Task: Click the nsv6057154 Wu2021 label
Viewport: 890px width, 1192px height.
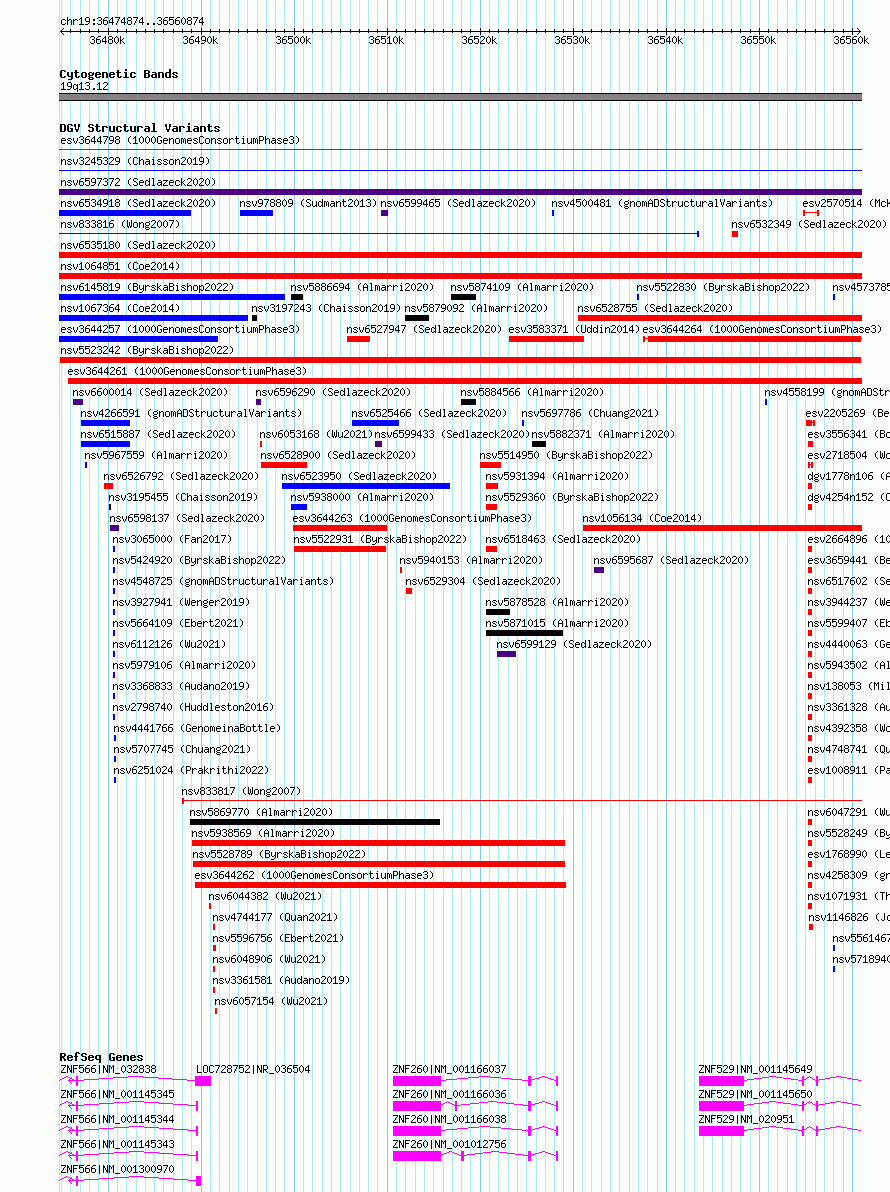Action: tap(271, 1001)
